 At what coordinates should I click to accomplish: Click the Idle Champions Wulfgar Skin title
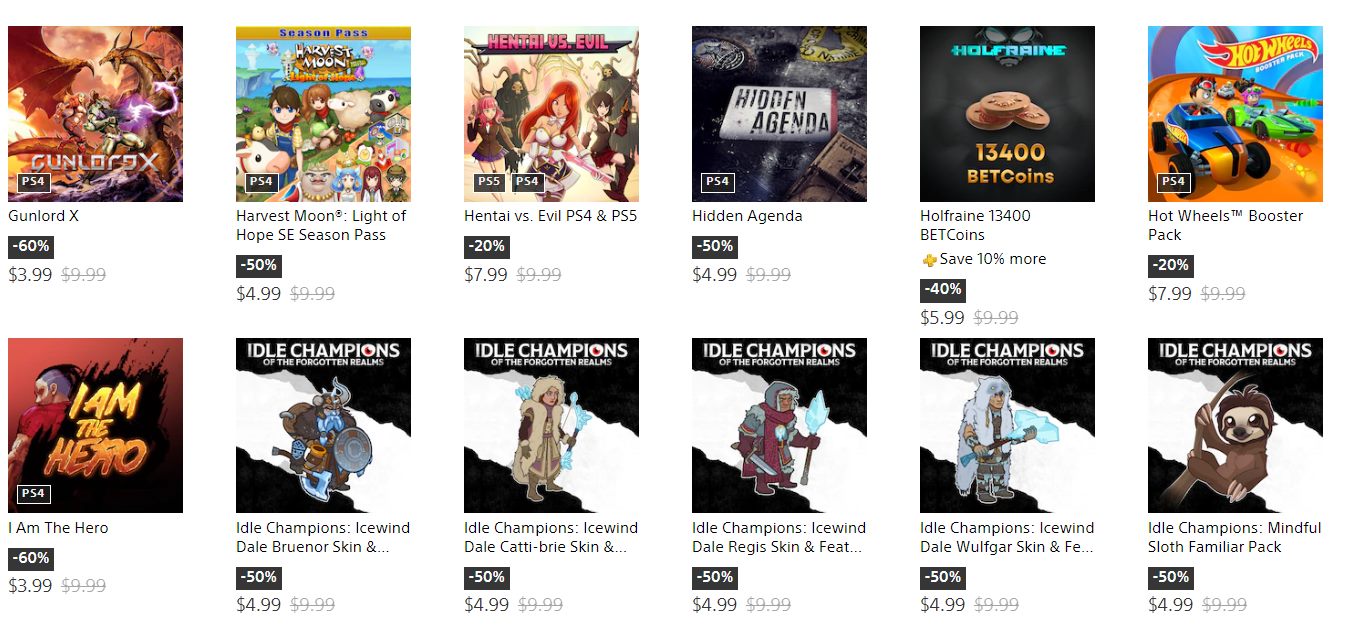point(1007,537)
